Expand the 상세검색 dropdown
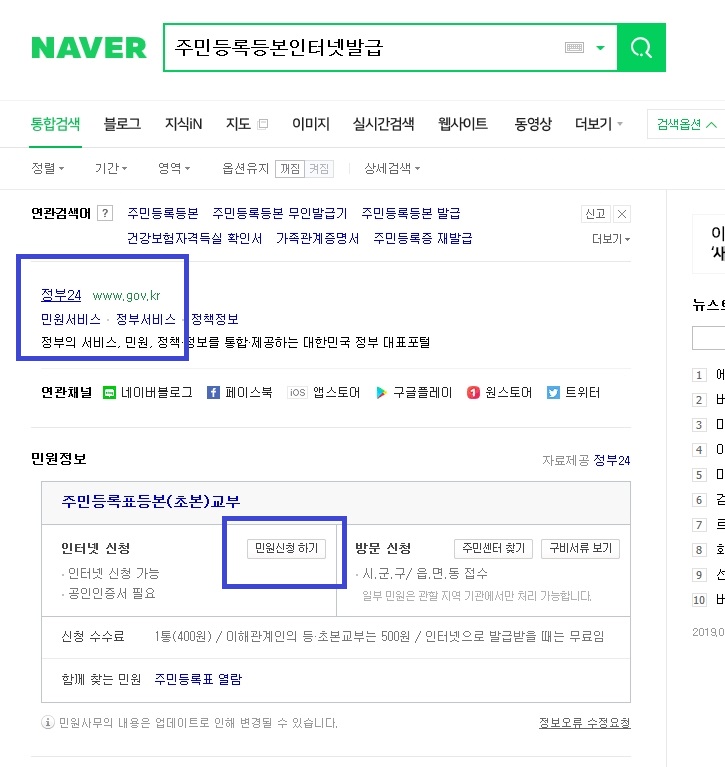This screenshot has width=725, height=767. click(x=392, y=168)
